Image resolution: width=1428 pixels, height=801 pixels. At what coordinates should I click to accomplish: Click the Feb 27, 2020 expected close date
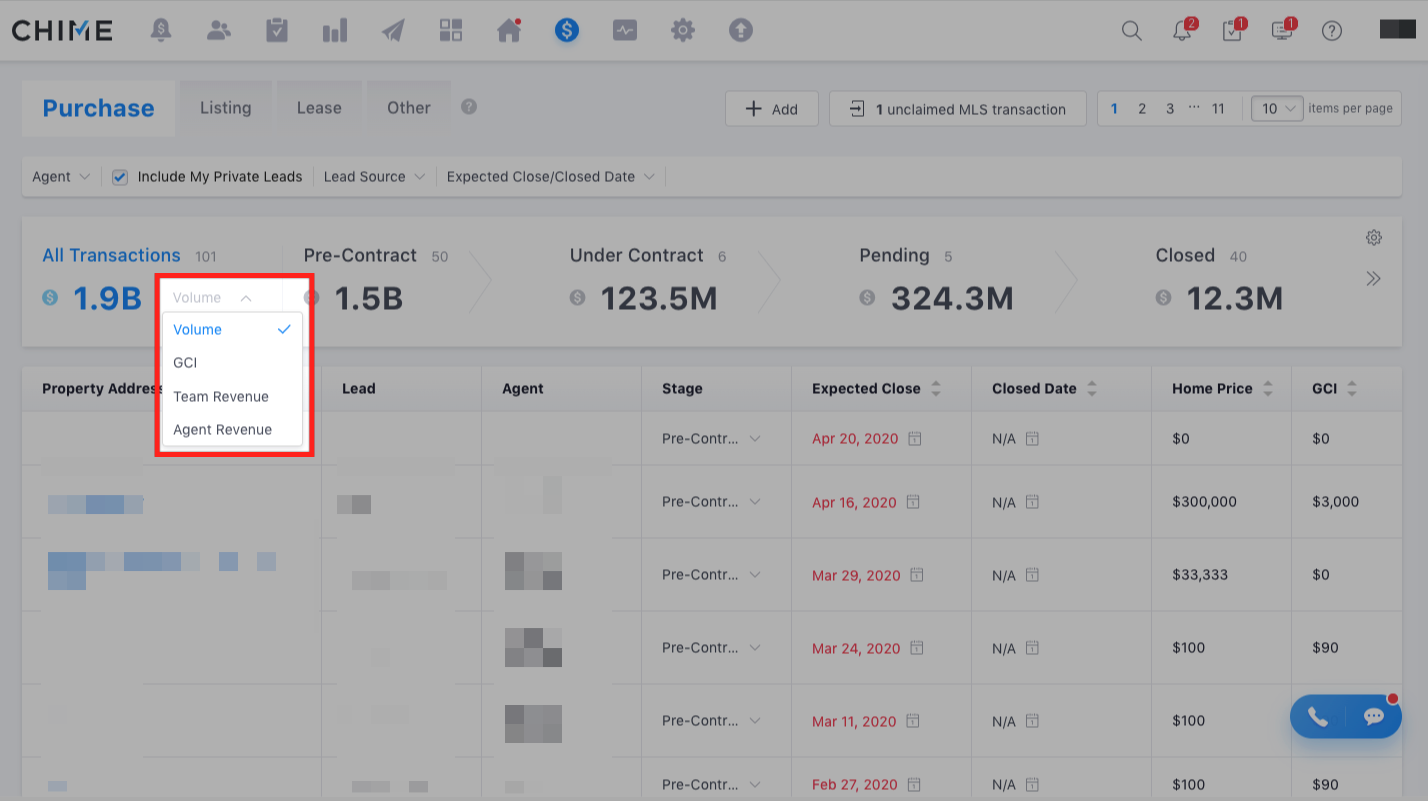pos(856,784)
